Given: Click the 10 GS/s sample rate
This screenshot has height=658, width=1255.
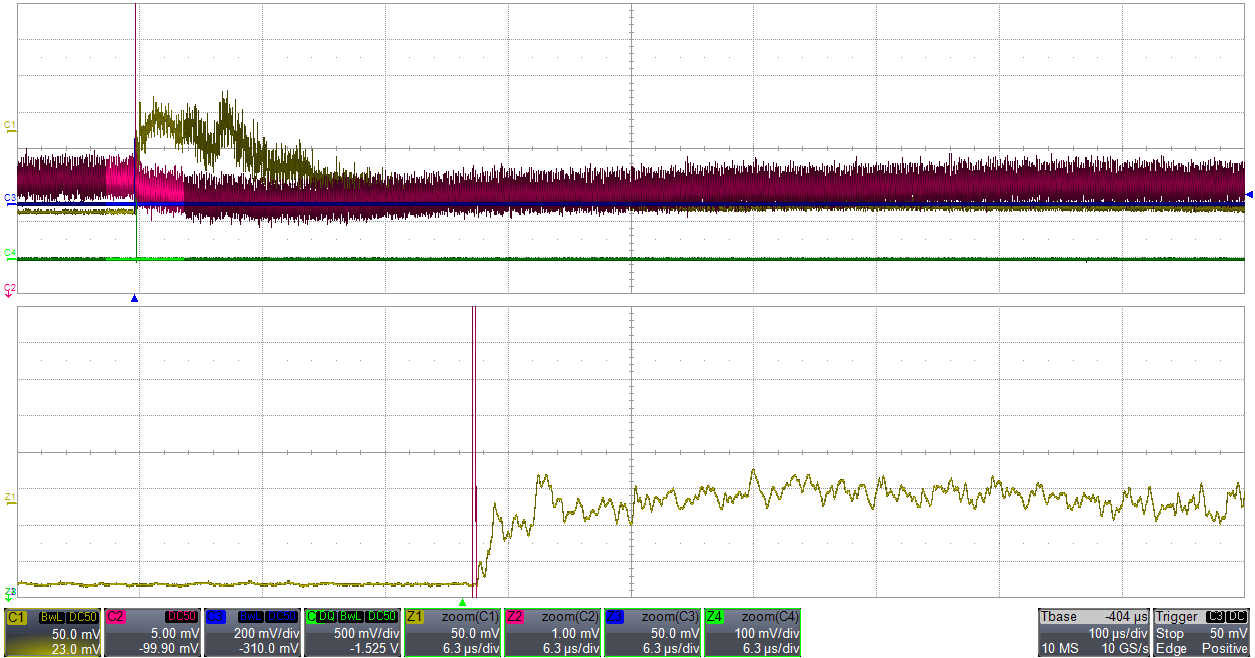Looking at the screenshot, I should pyautogui.click(x=1123, y=649).
